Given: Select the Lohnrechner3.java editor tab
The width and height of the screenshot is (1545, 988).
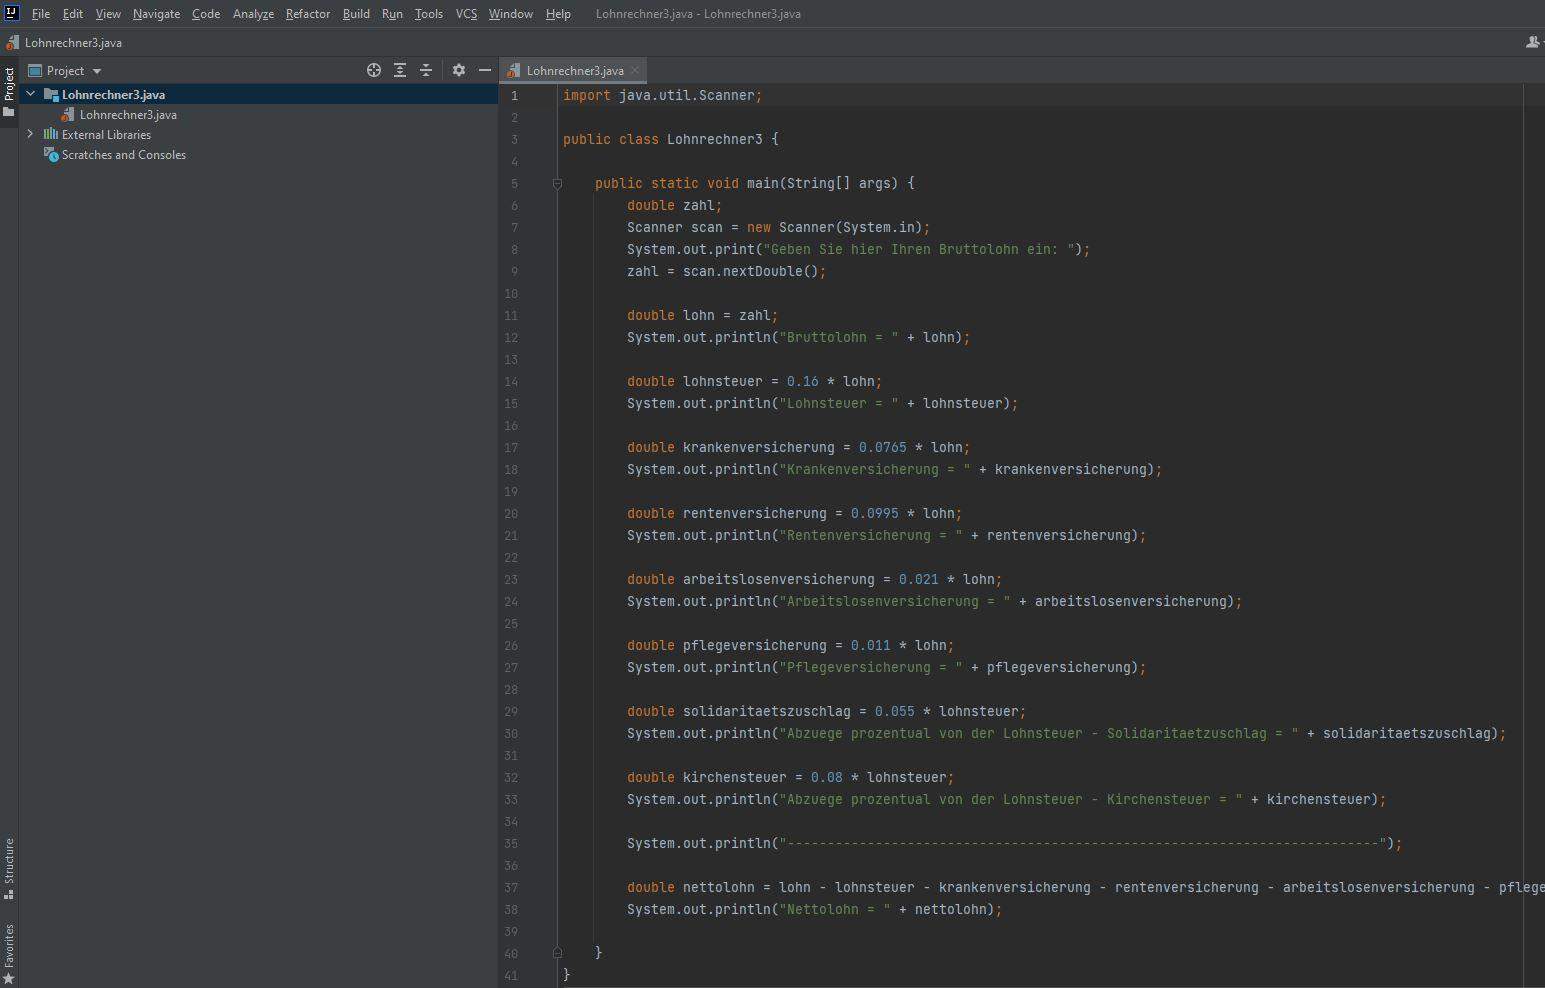Looking at the screenshot, I should pyautogui.click(x=573, y=70).
